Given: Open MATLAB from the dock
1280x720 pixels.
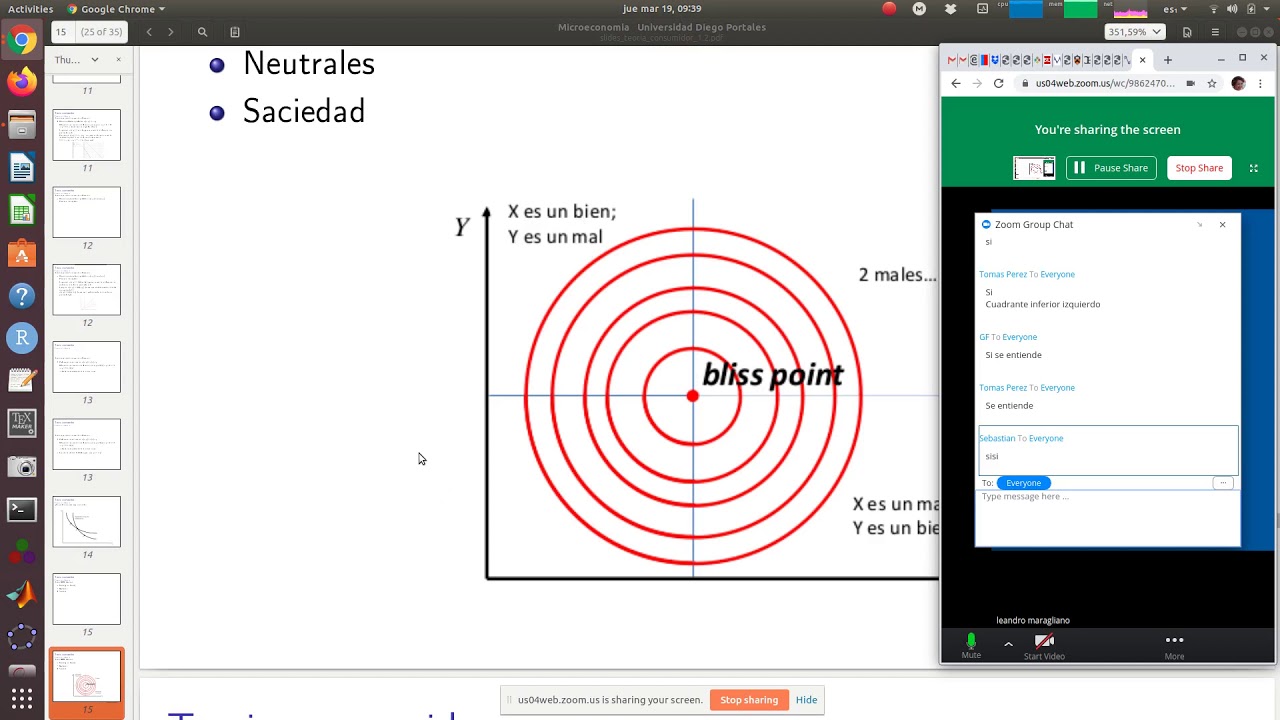Looking at the screenshot, I should coord(22,594).
